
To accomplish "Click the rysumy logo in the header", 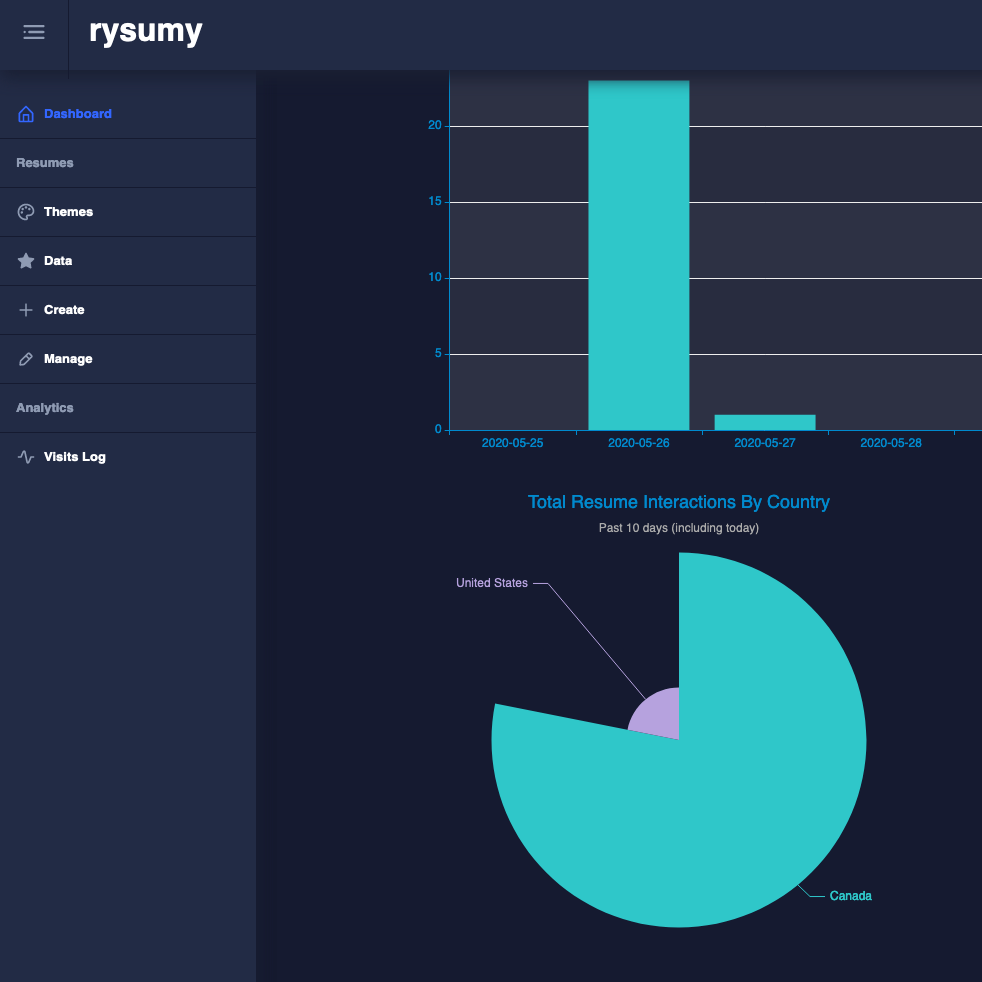I will [x=146, y=32].
